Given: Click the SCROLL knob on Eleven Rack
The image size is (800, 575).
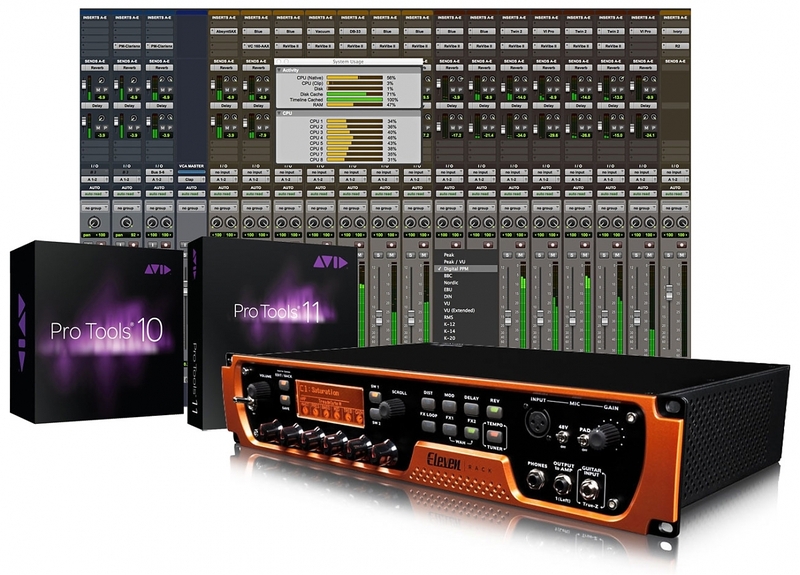Looking at the screenshot, I should (x=394, y=408).
